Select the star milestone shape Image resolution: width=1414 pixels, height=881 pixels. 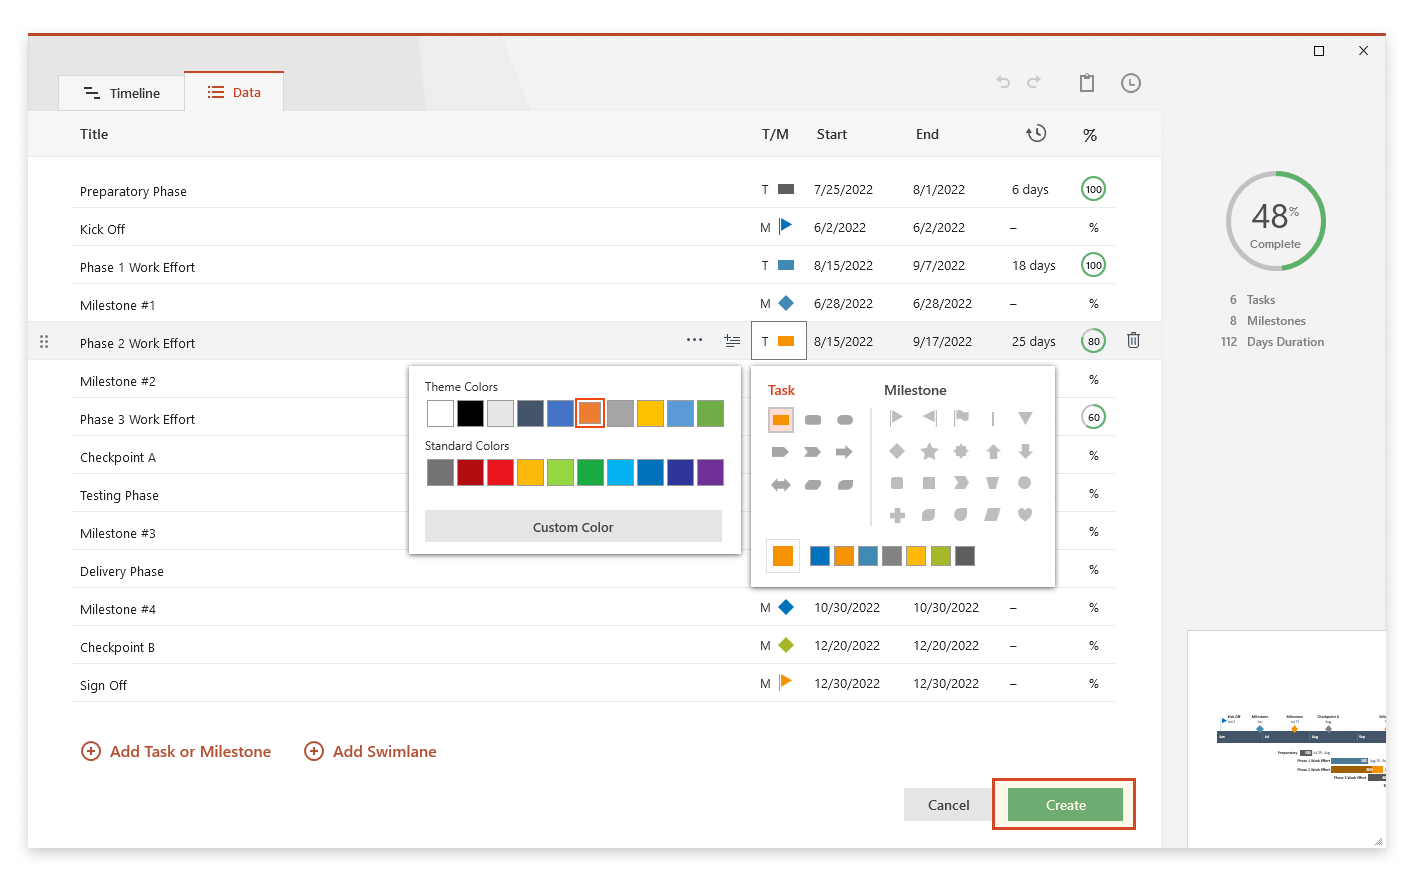[929, 451]
